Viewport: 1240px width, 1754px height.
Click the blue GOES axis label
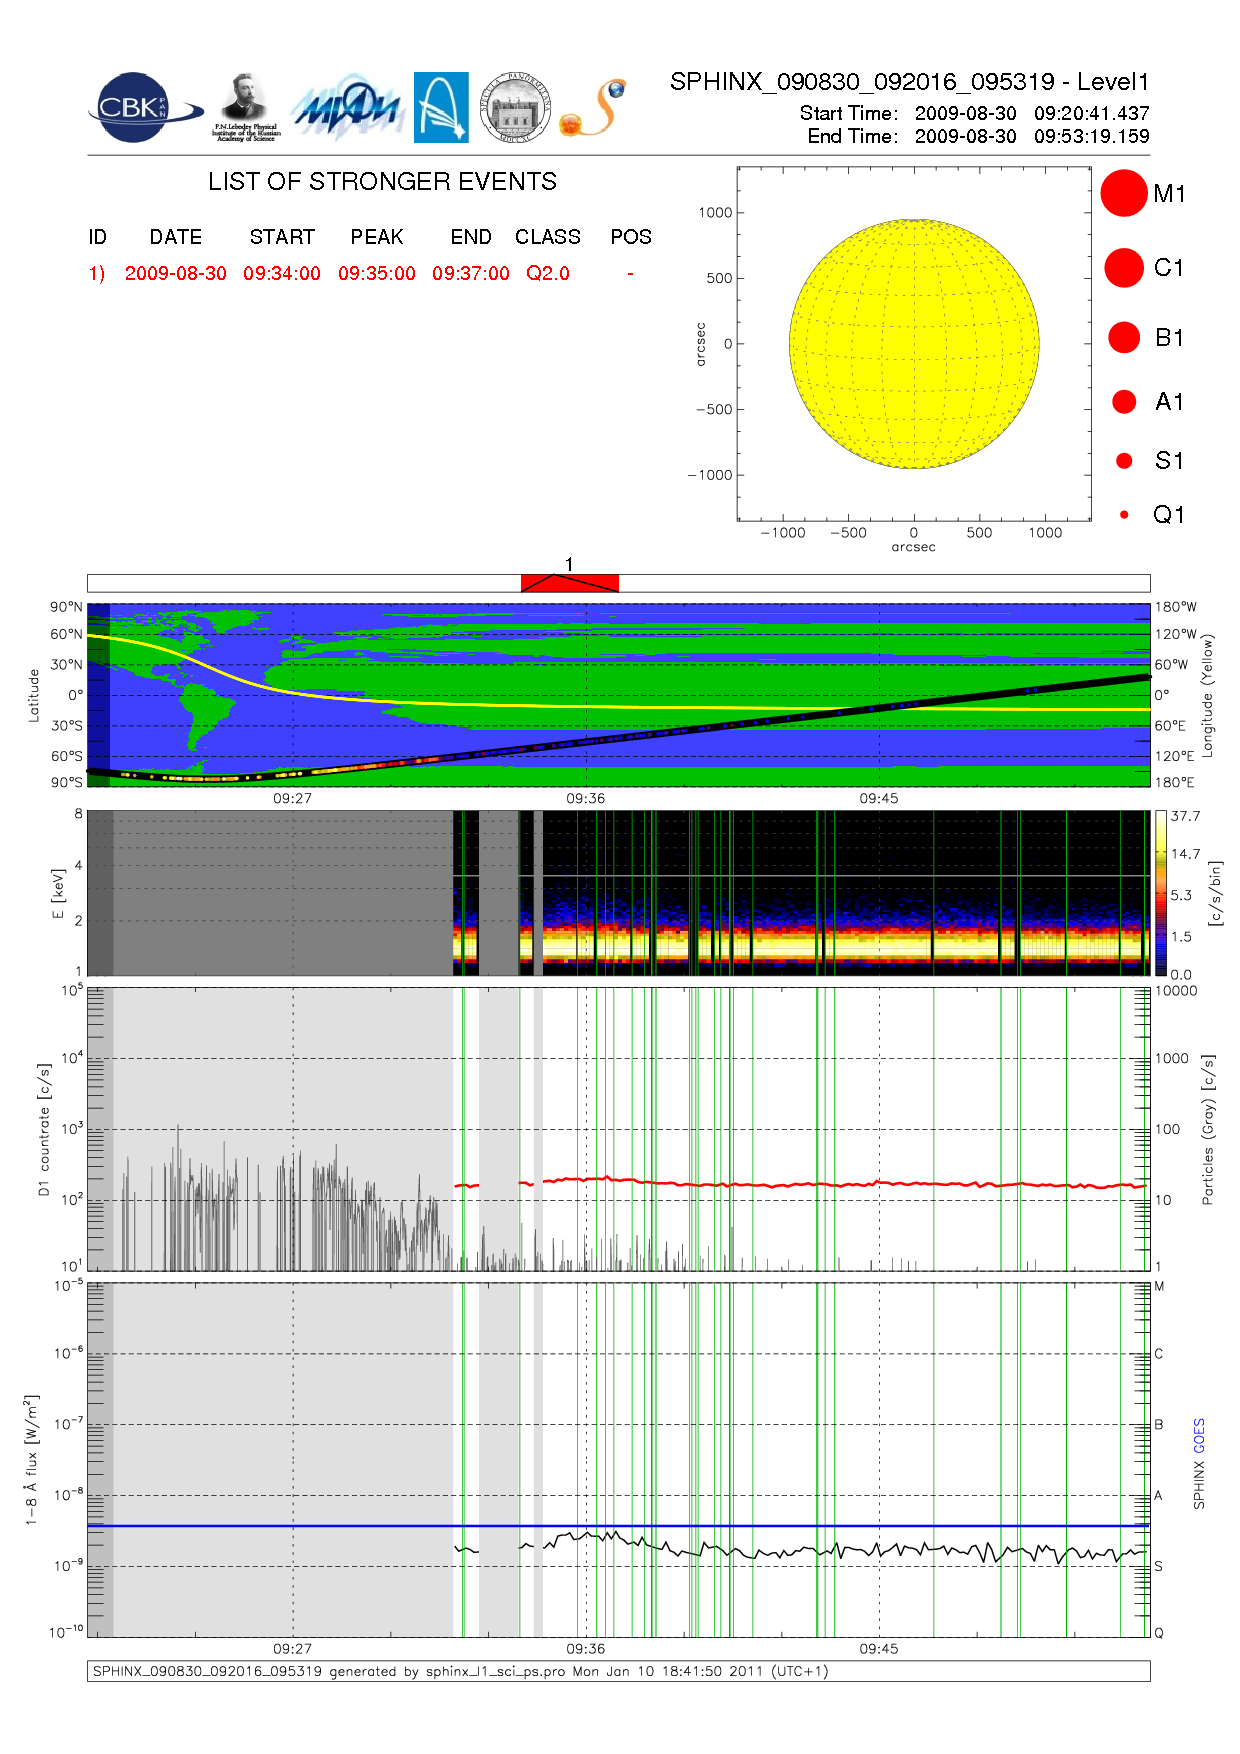1199,1435
